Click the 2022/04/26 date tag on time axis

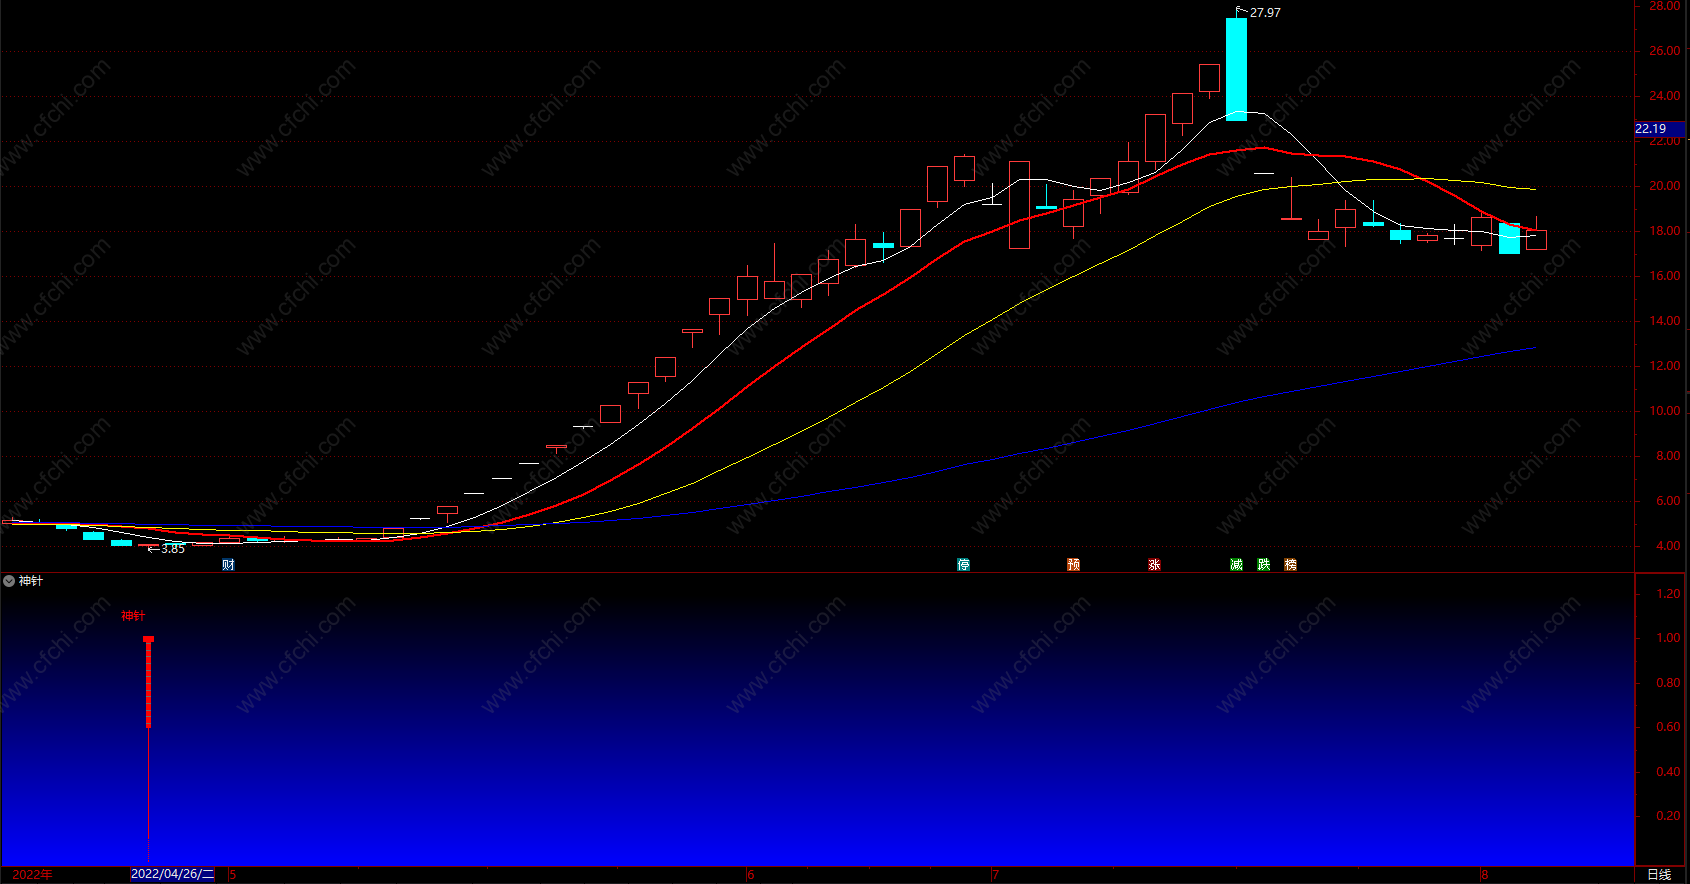tap(172, 875)
